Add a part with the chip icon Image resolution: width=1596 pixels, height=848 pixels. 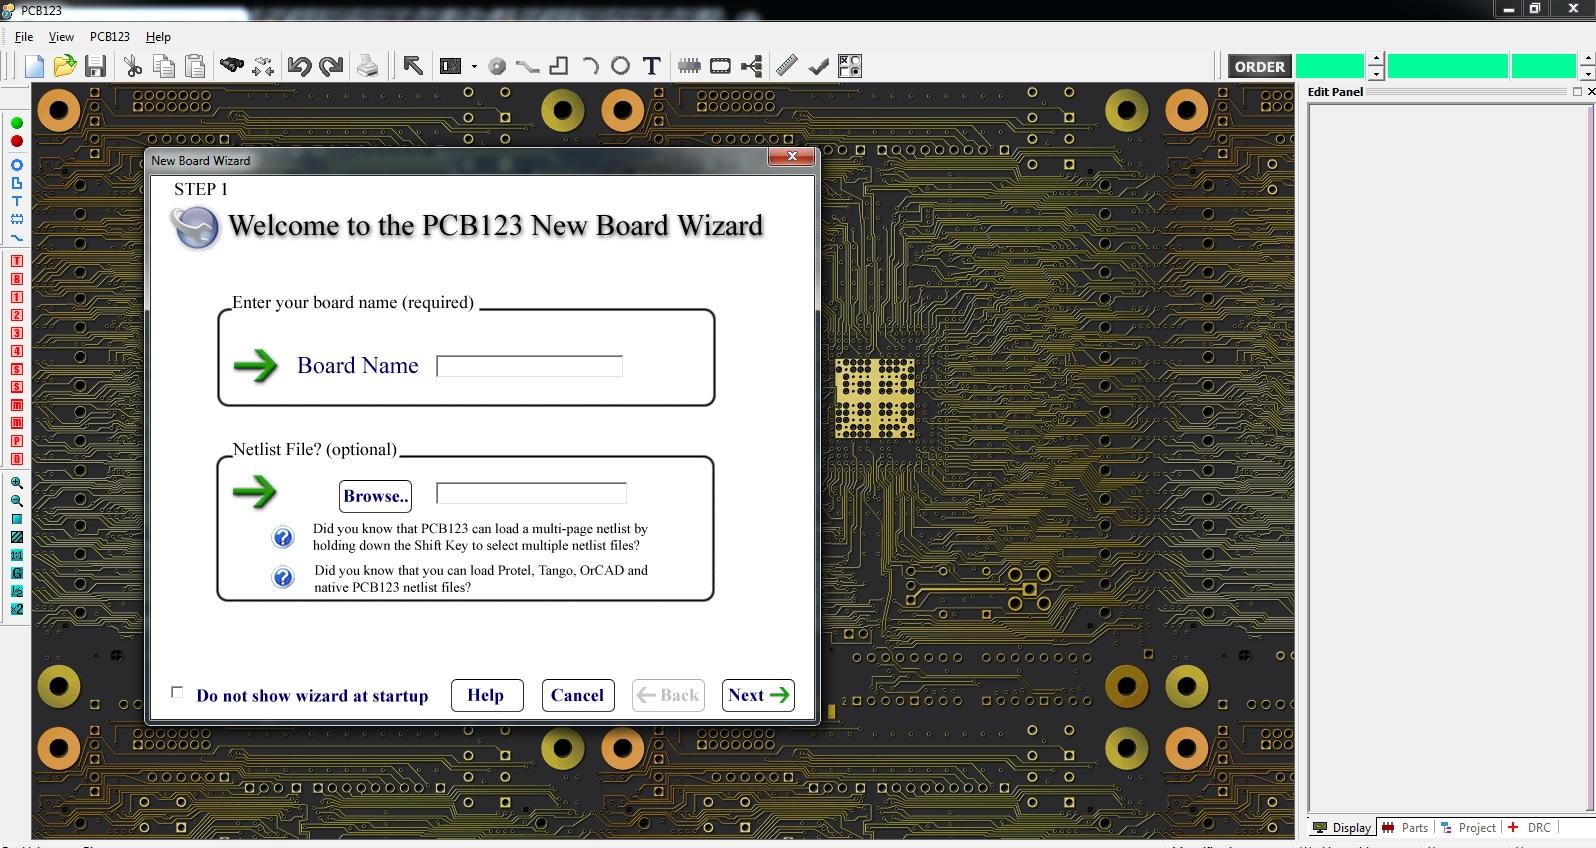tap(689, 66)
